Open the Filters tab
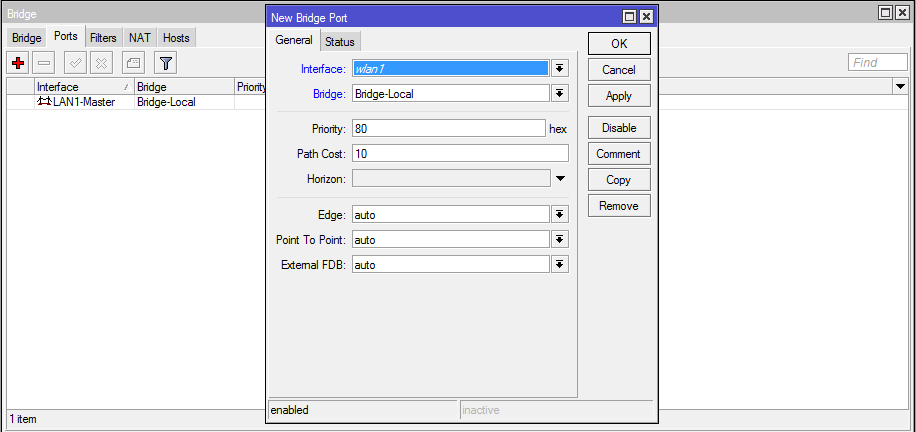Viewport: 916px width, 432px height. [103, 37]
